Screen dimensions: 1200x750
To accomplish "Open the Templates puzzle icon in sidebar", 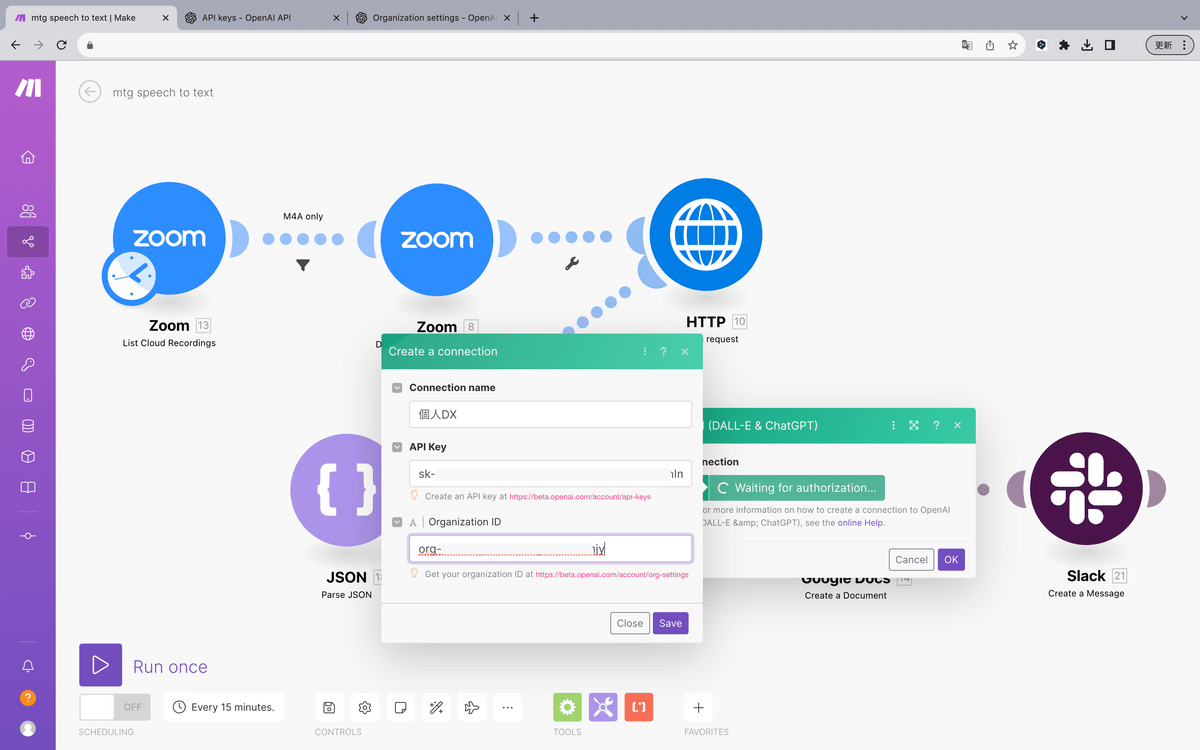I will (x=28, y=273).
